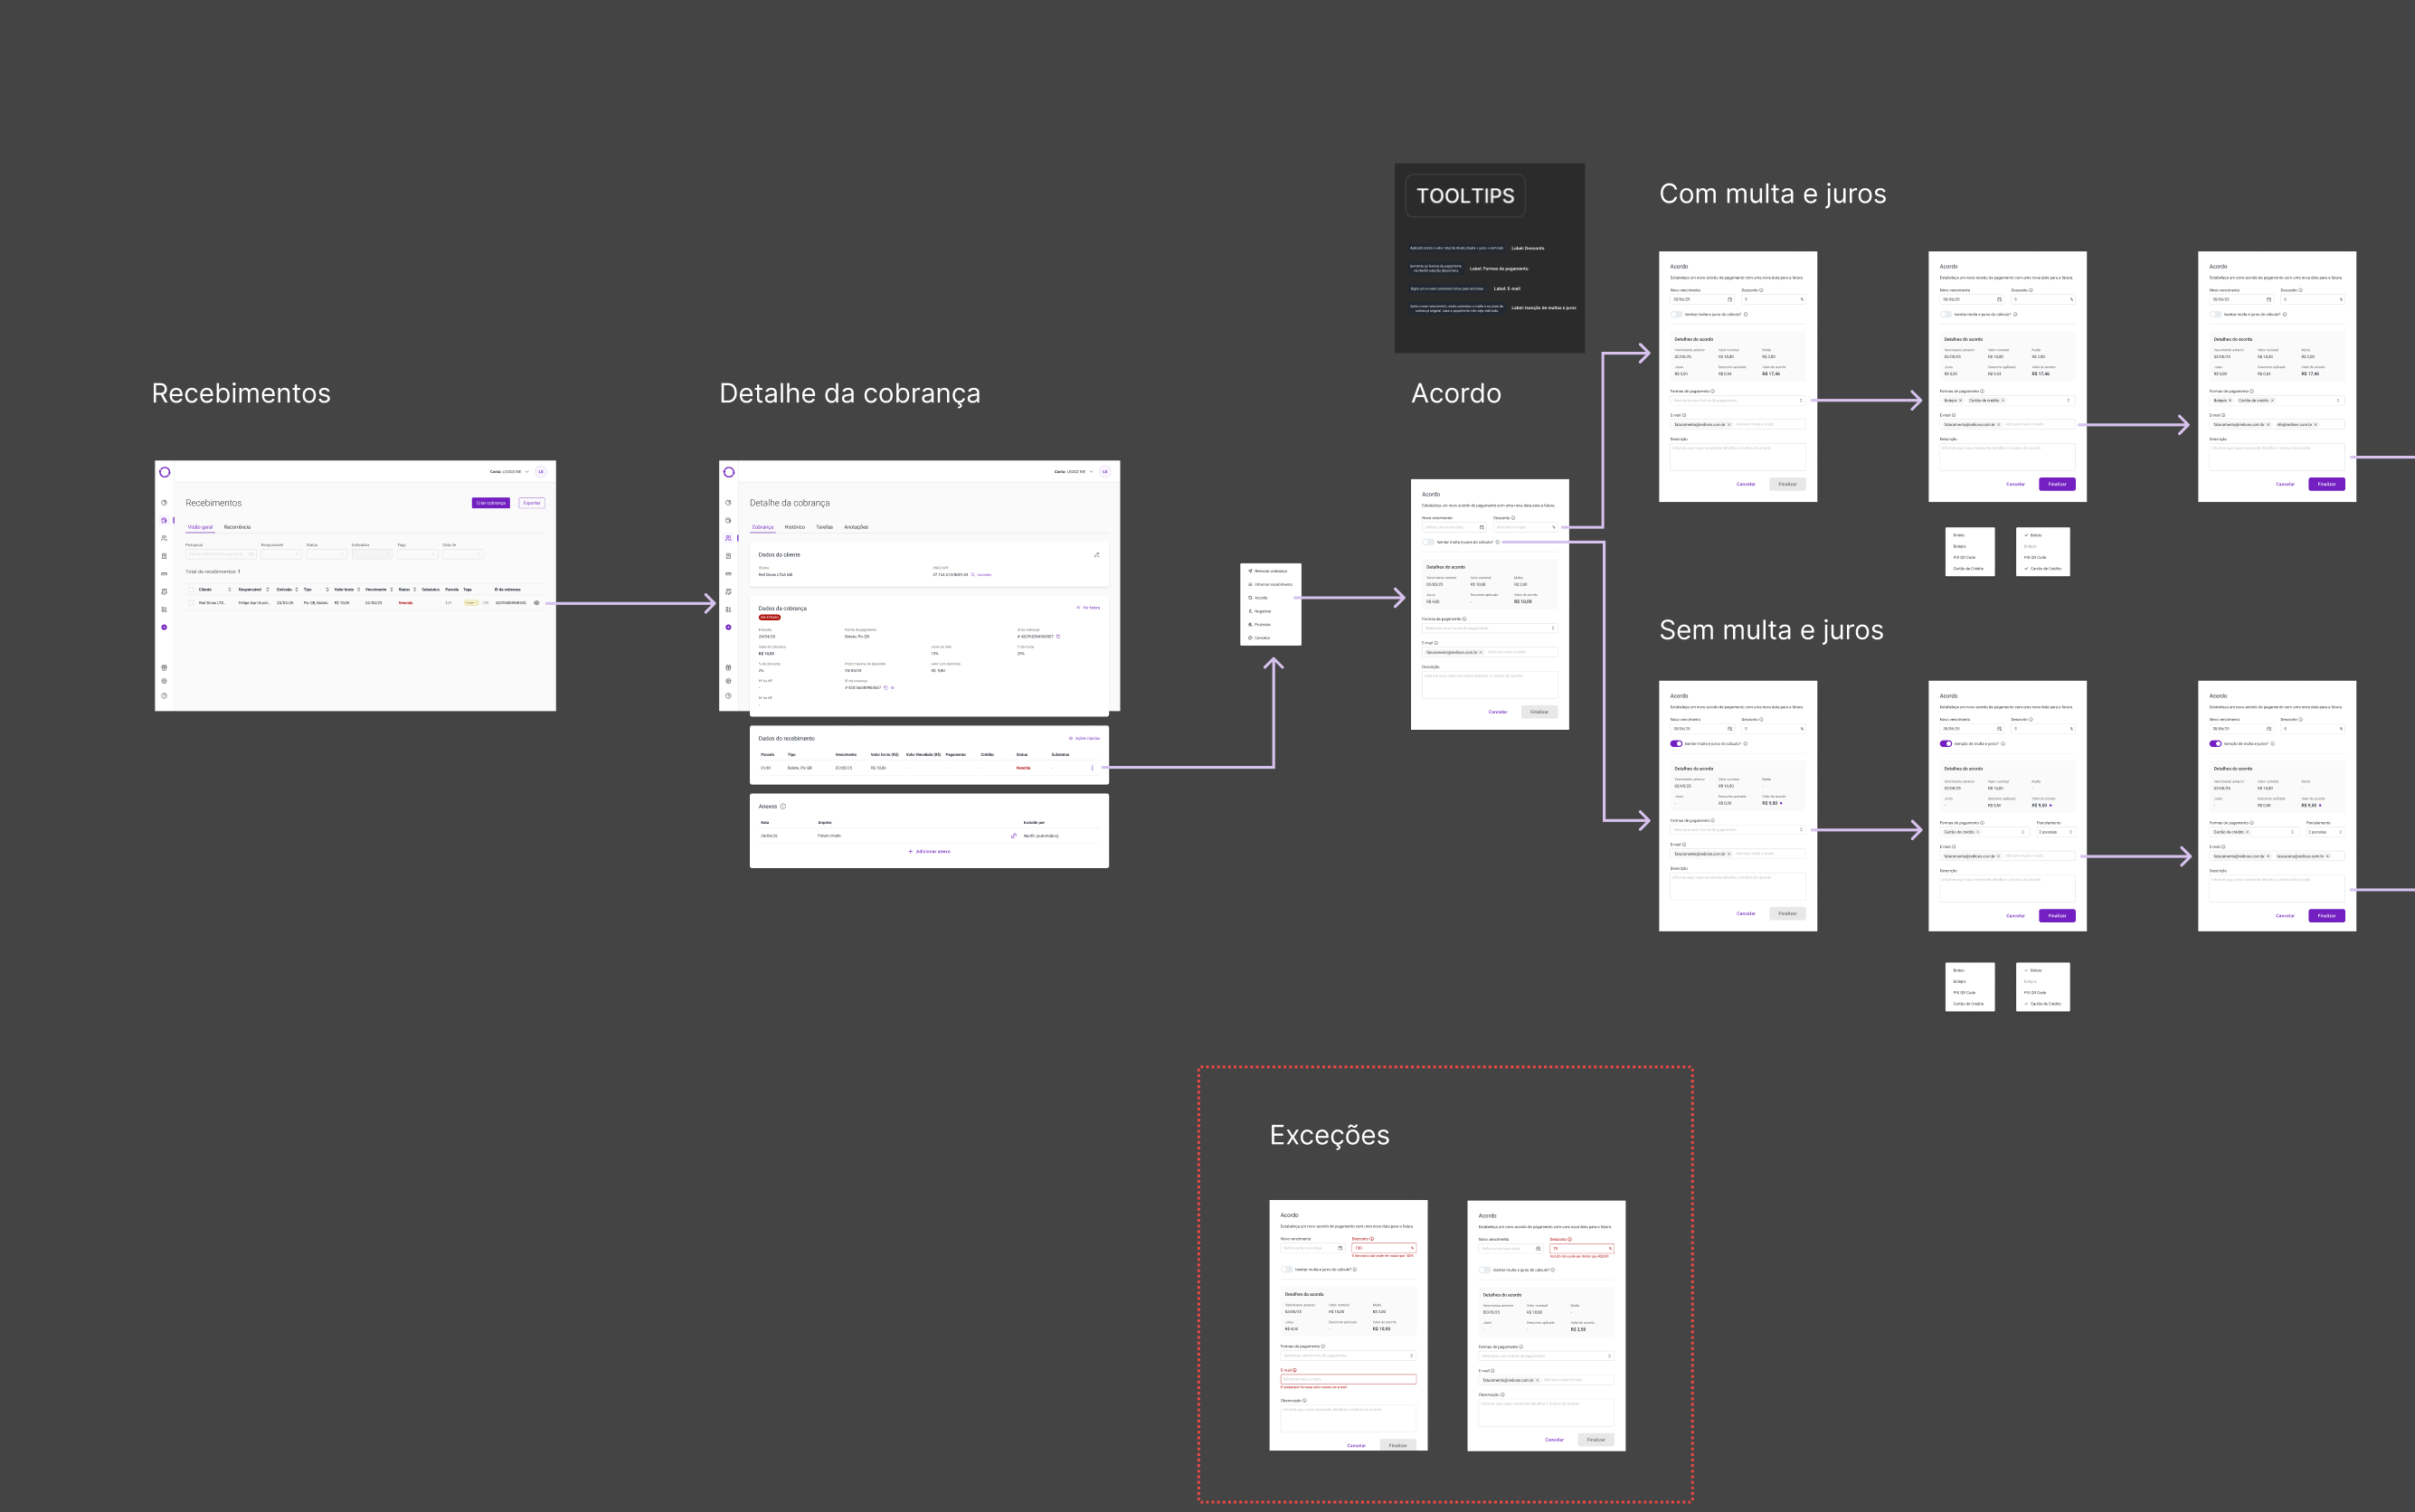Click the Anexos info icon
The width and height of the screenshot is (2415, 1512).
pyautogui.click(x=783, y=806)
